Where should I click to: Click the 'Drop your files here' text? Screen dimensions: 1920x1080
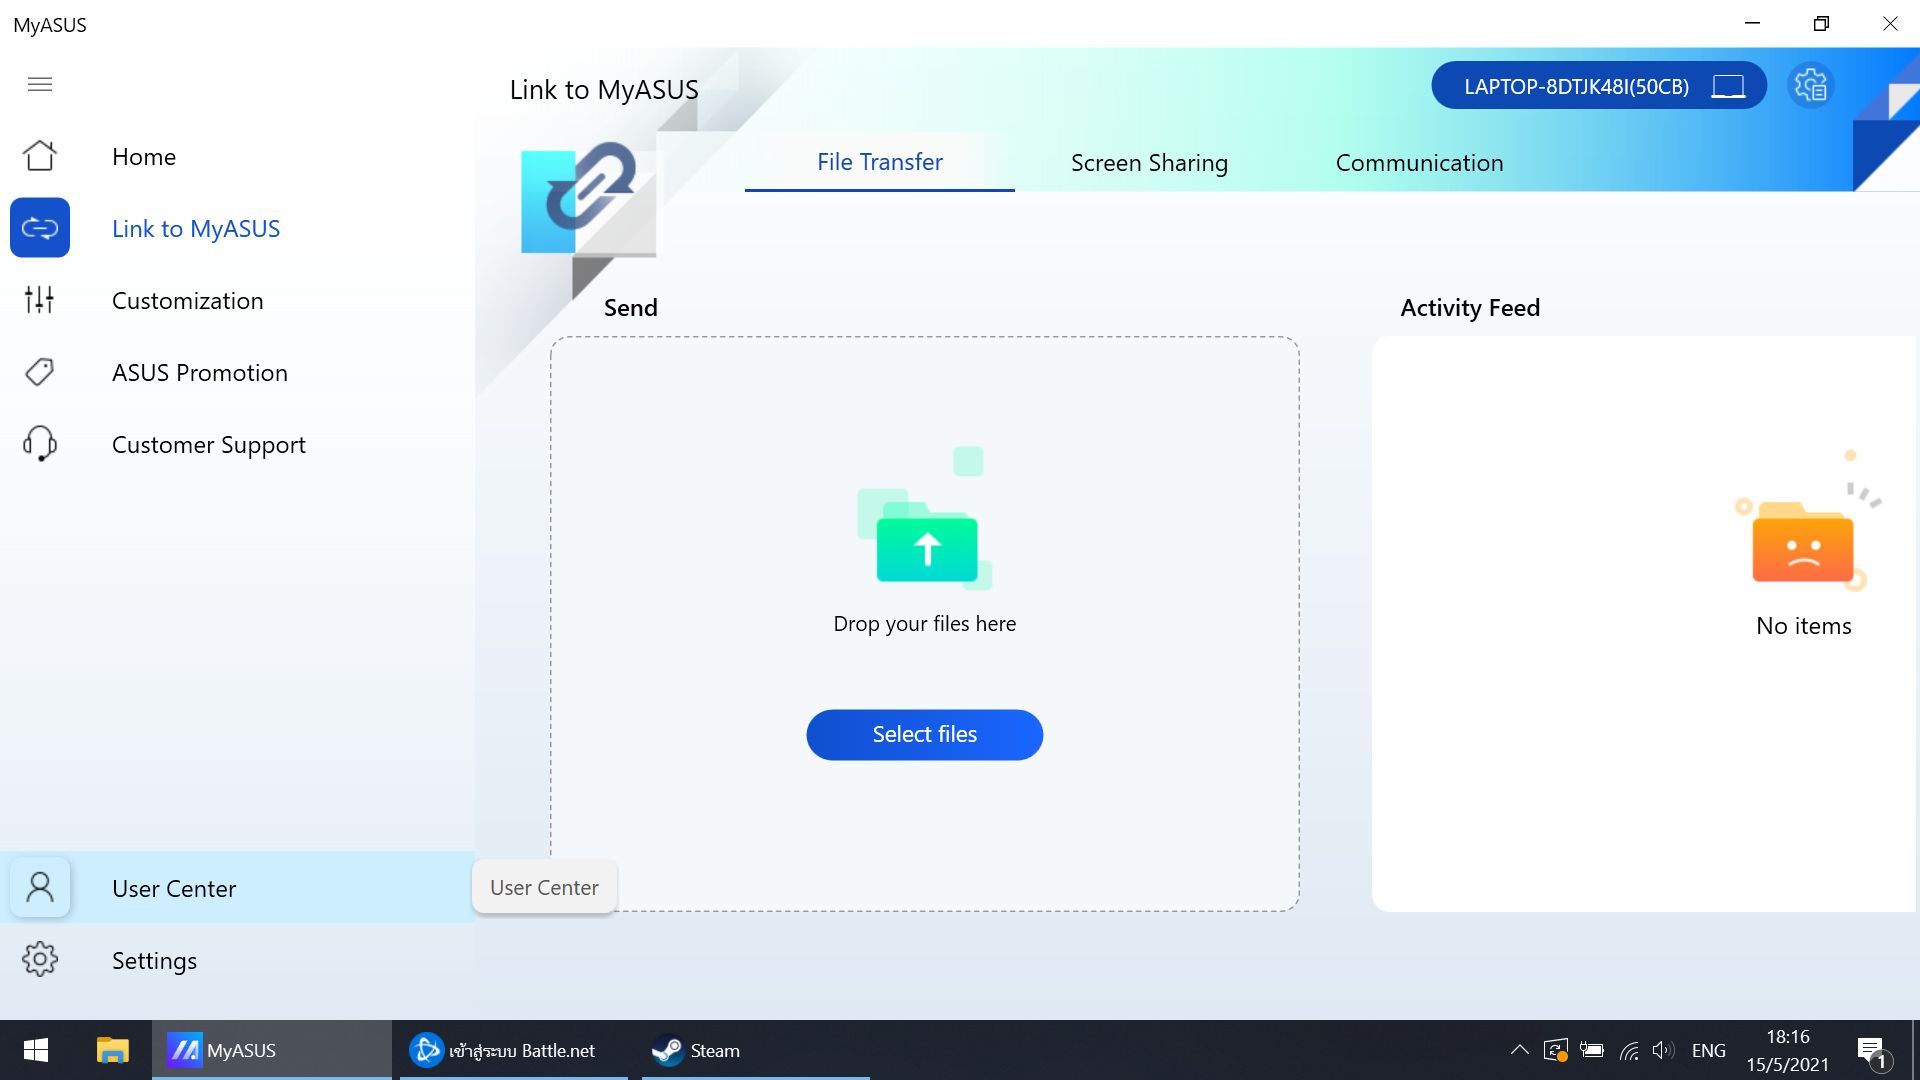925,624
